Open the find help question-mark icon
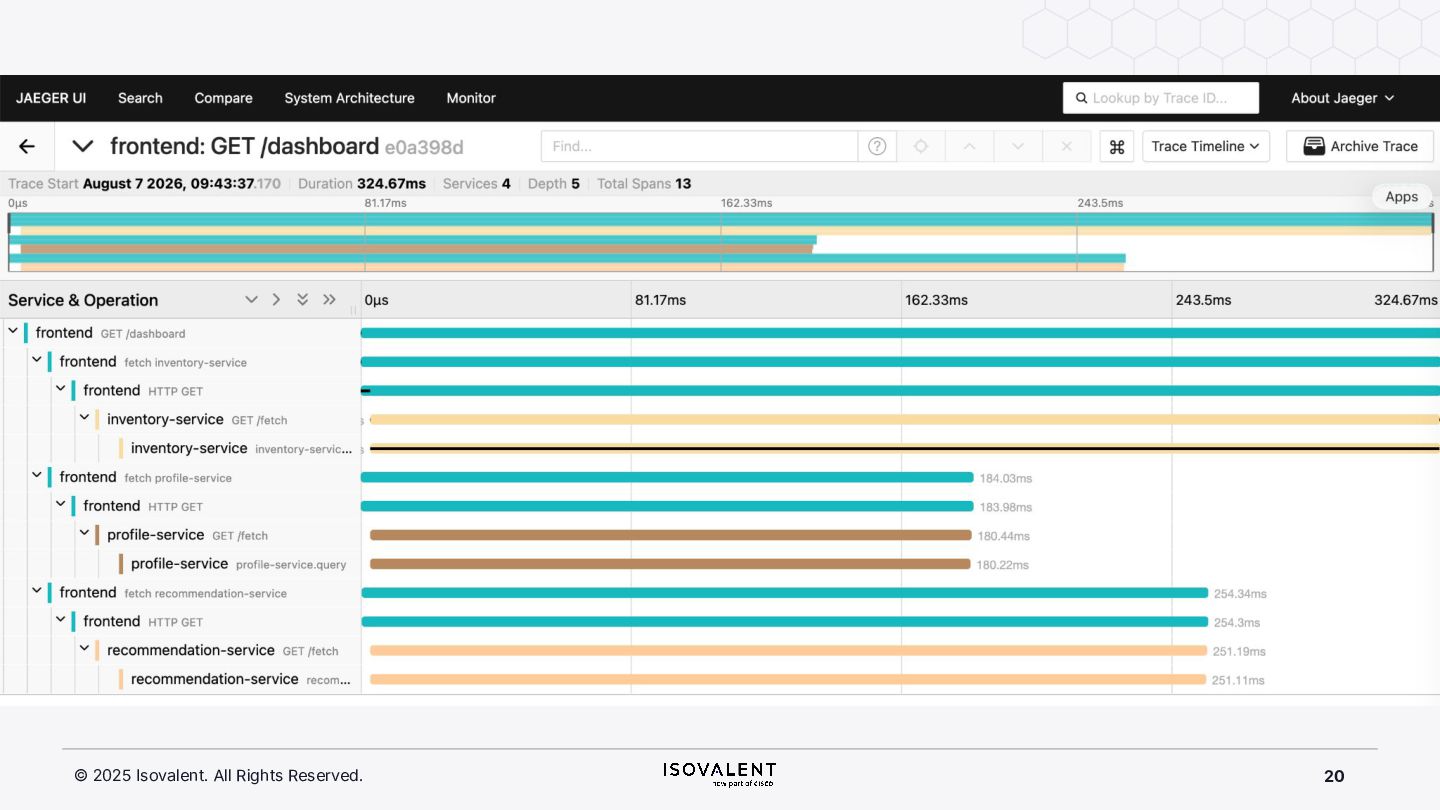1440x810 pixels. point(877,146)
